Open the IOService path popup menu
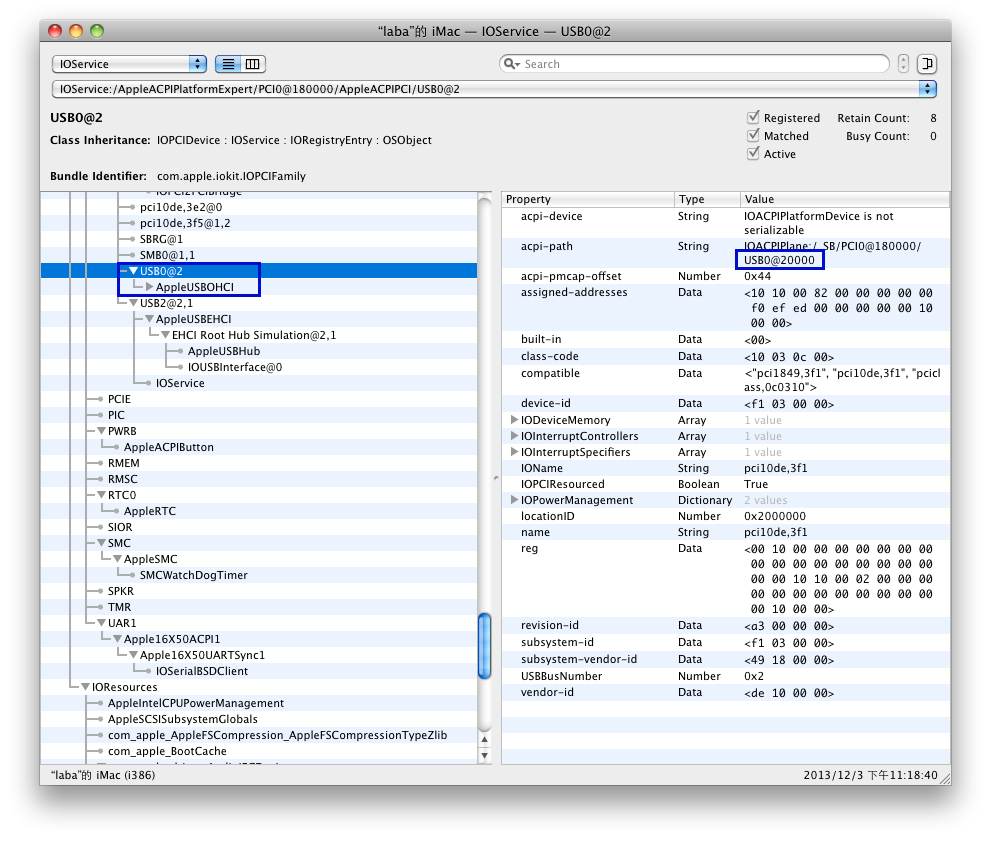This screenshot has height=845, width=991. pyautogui.click(x=494, y=89)
